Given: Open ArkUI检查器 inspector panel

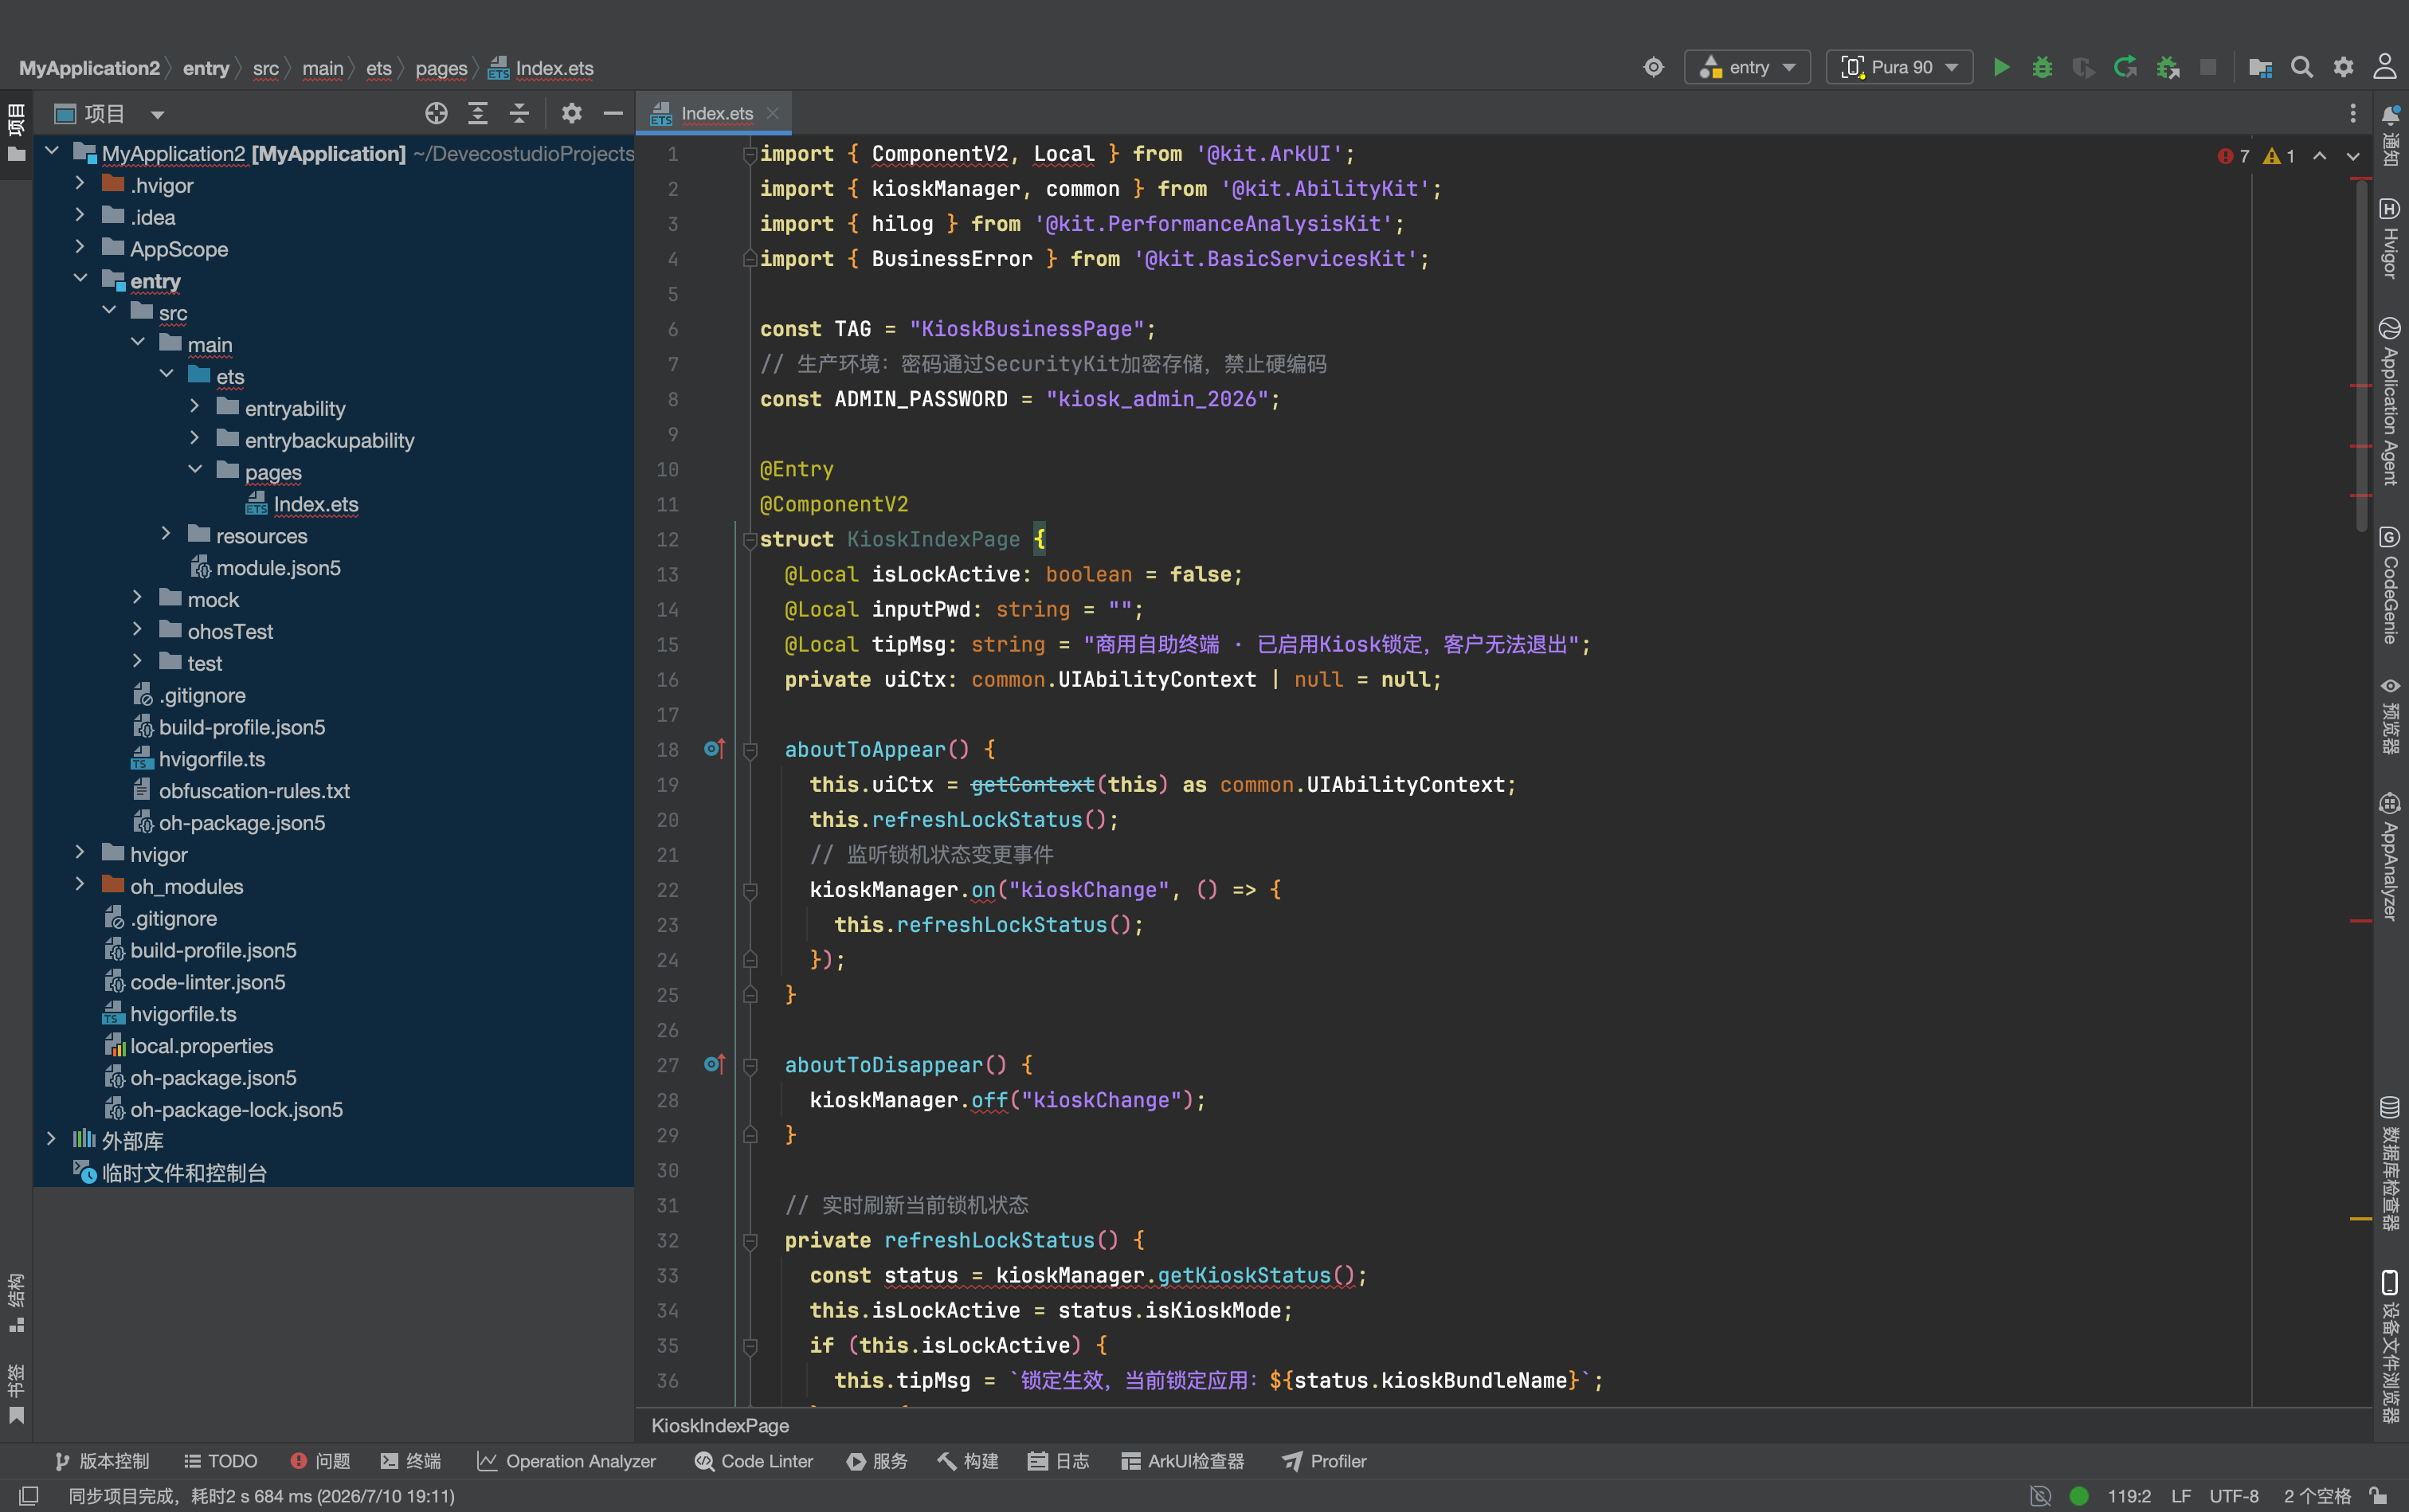Looking at the screenshot, I should [x=1183, y=1461].
